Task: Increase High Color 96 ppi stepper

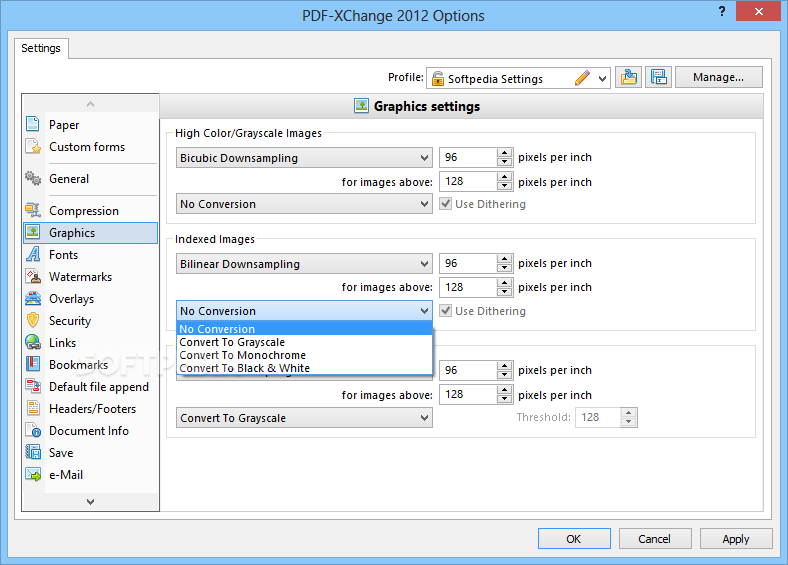Action: click(x=505, y=152)
